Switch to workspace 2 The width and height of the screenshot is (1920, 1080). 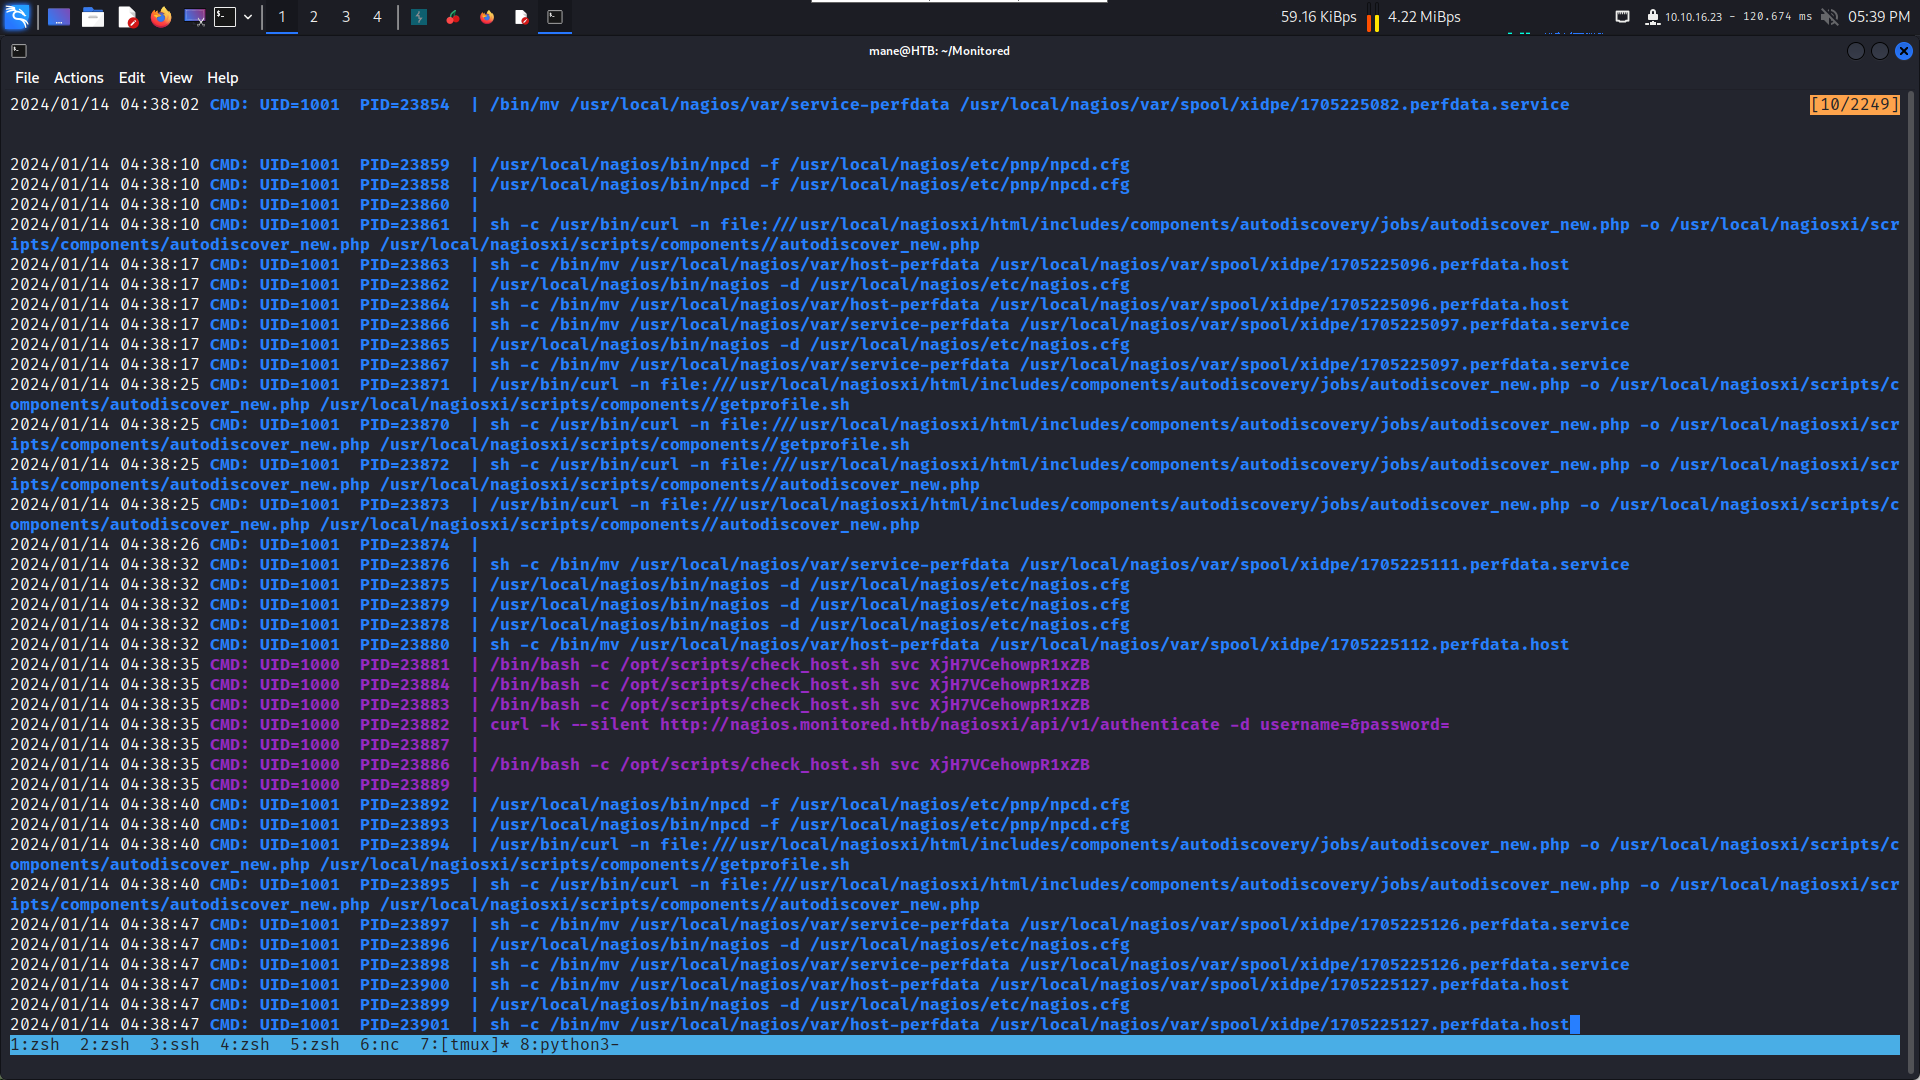[314, 17]
